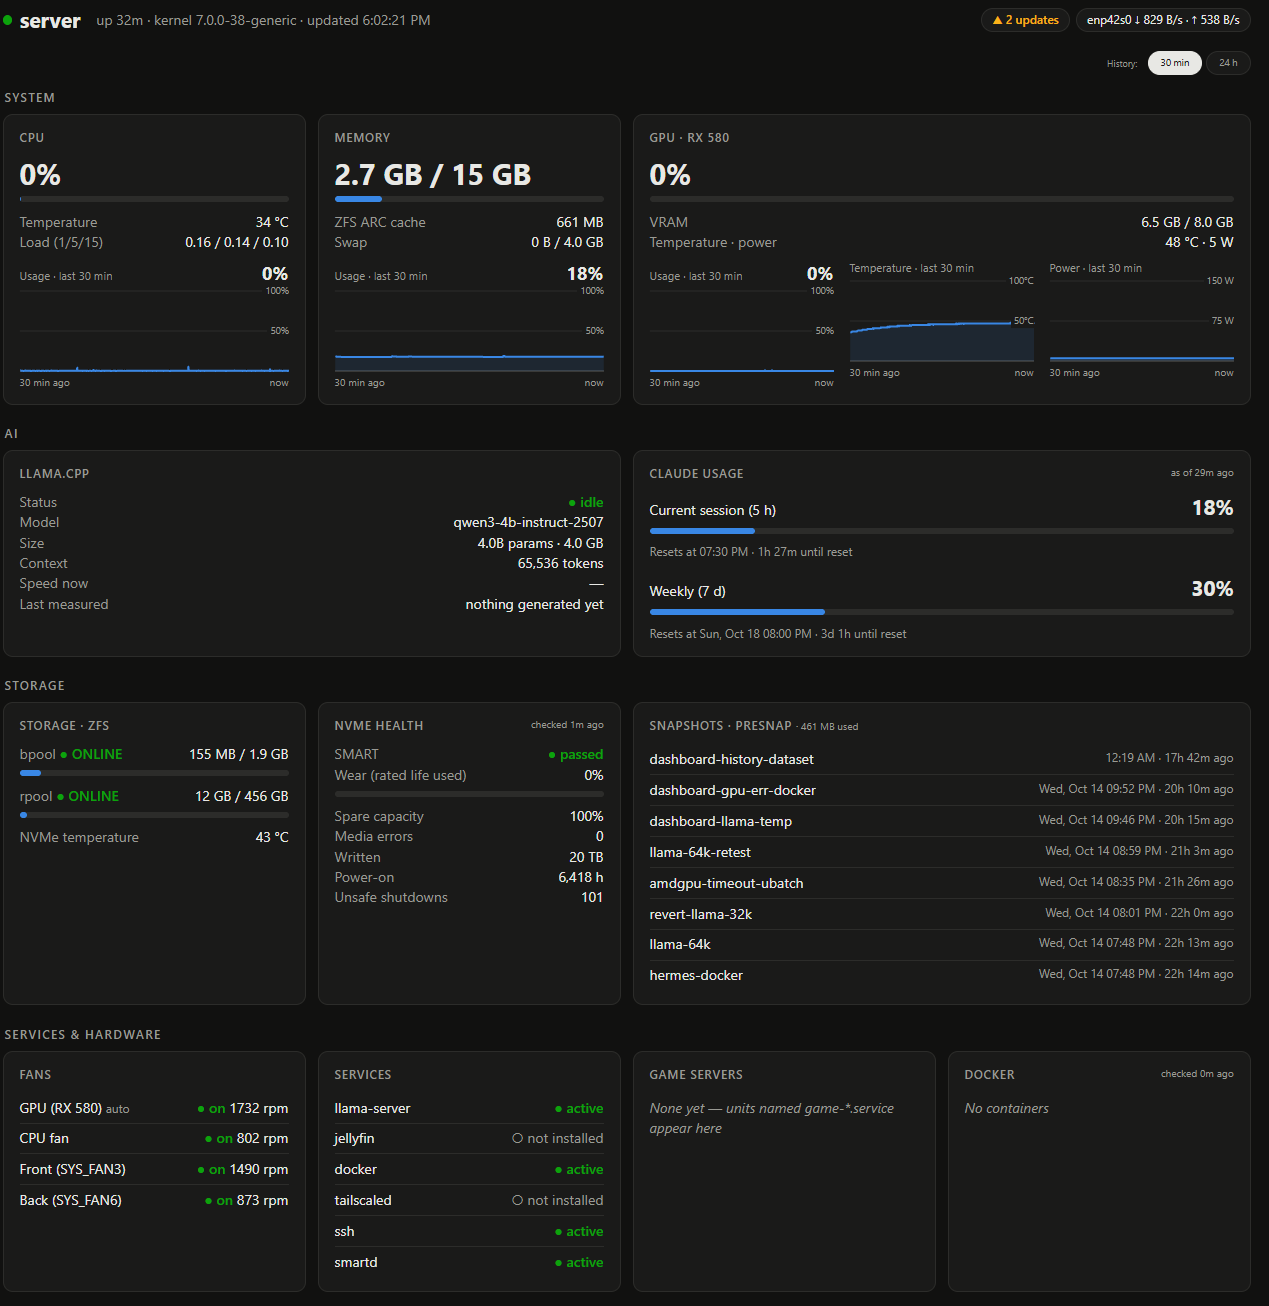Select the 30 min history toggle
Screen dimensions: 1269x1306
point(1174,63)
